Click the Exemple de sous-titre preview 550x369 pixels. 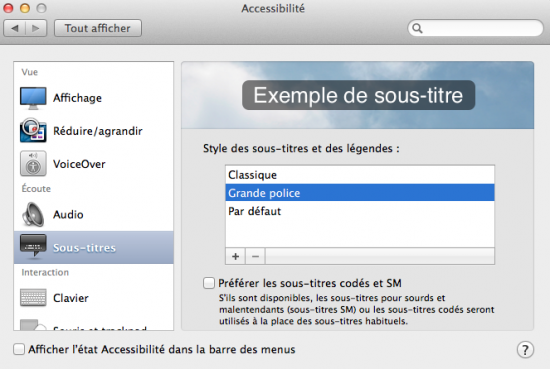[358, 95]
